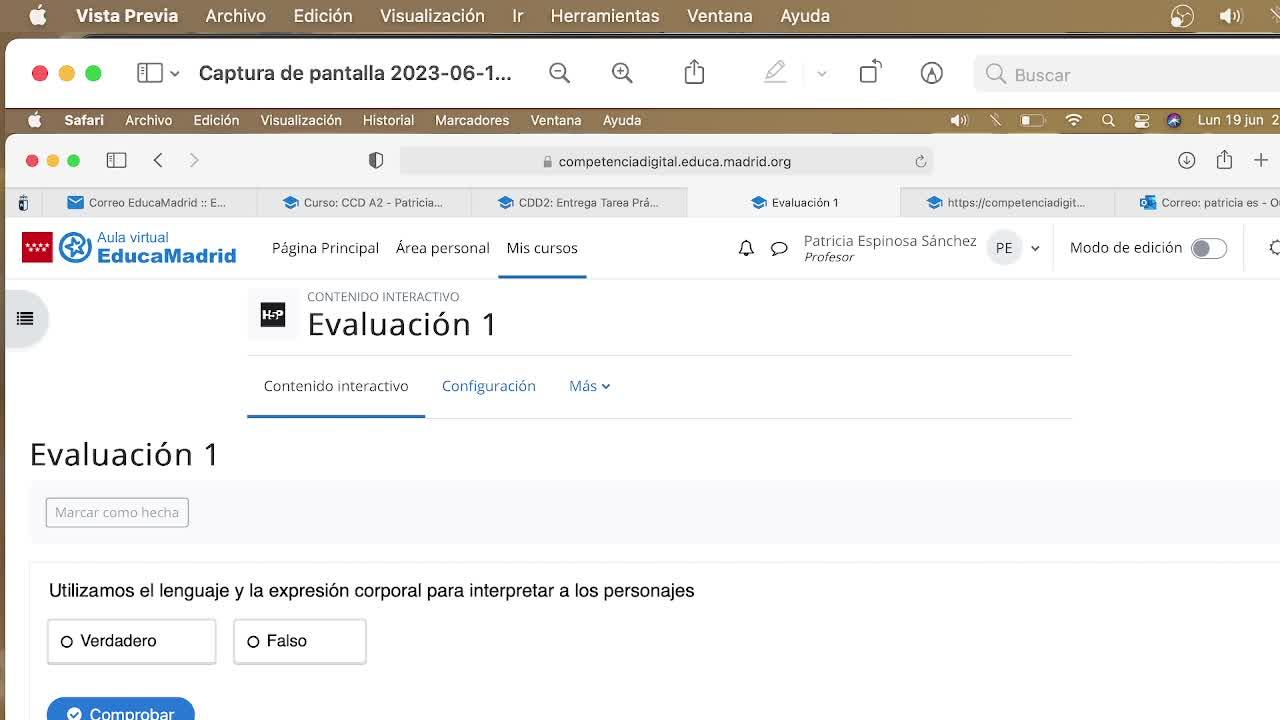This screenshot has width=1280, height=720.
Task: Switch to the CDD2: Entrega Tarea tab
Action: [578, 202]
